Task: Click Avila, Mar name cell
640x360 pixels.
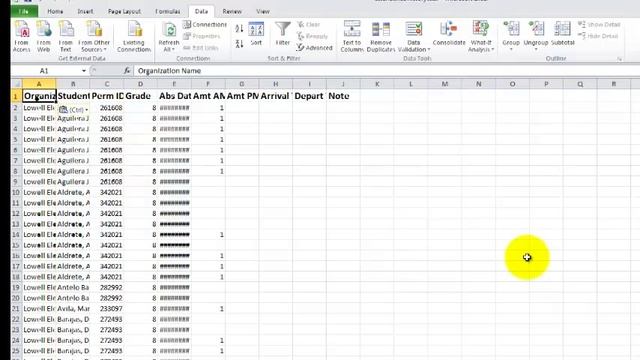Action: [x=73, y=309]
